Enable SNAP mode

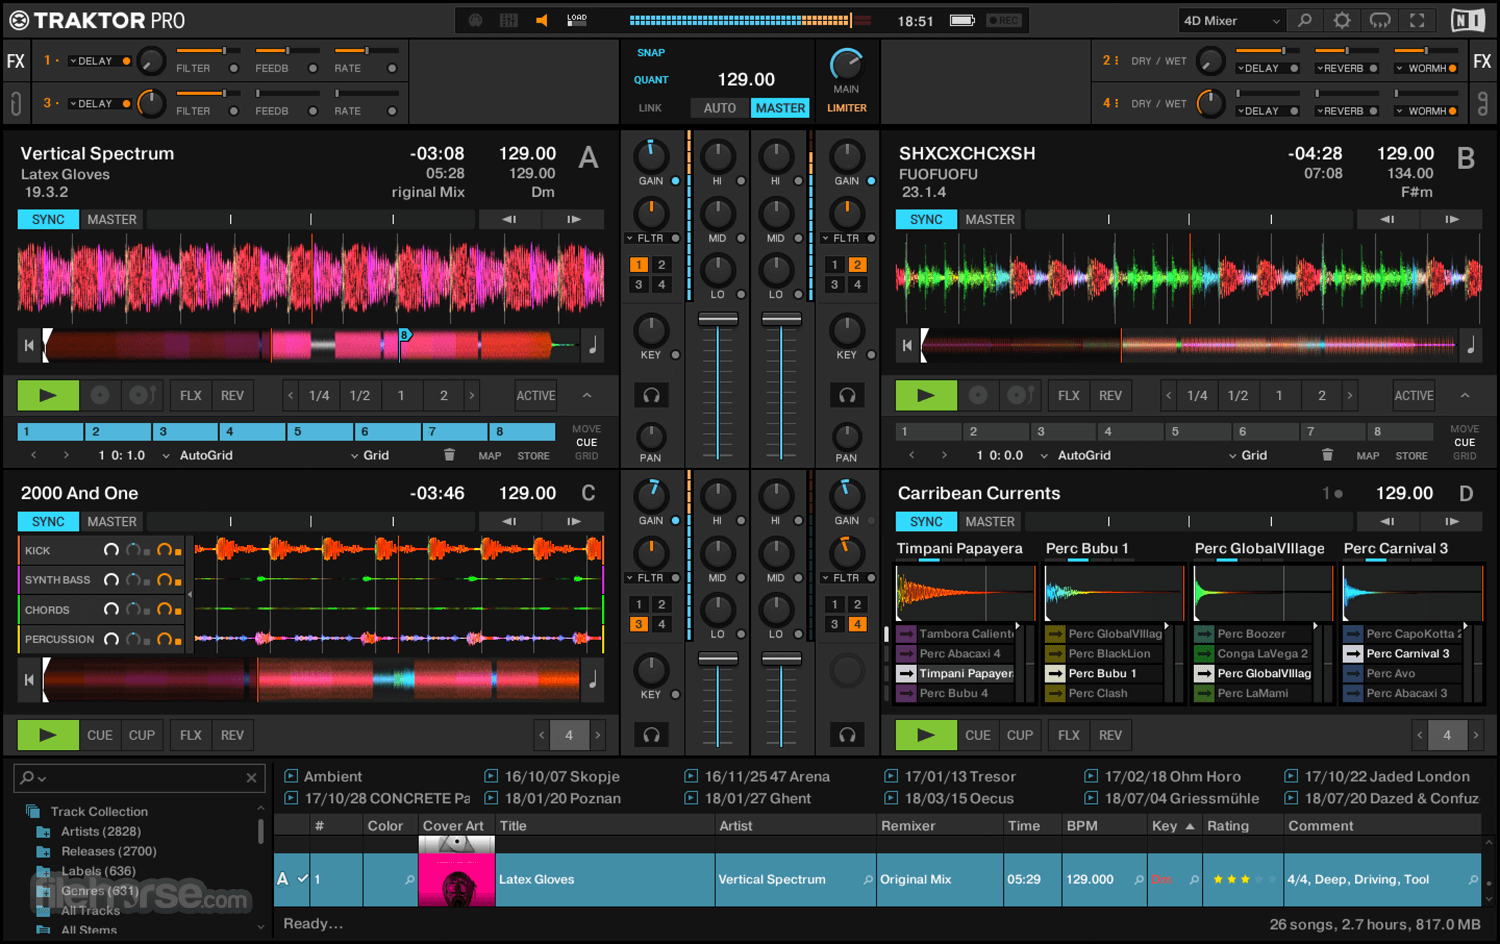[650, 52]
